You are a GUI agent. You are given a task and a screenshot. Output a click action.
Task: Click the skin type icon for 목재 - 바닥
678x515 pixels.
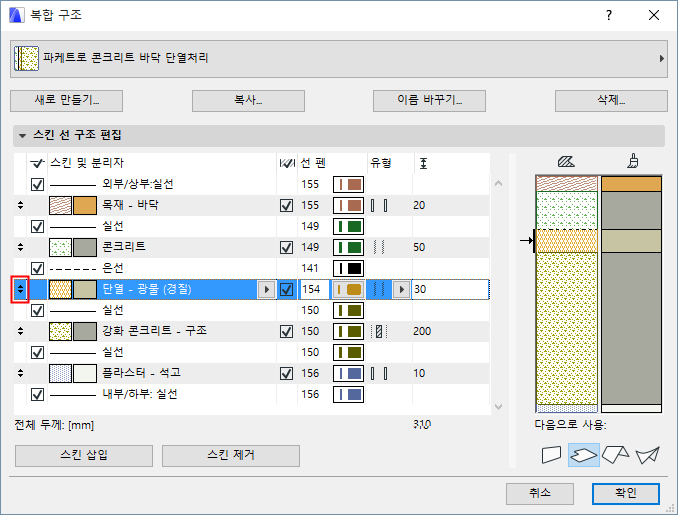pos(379,205)
